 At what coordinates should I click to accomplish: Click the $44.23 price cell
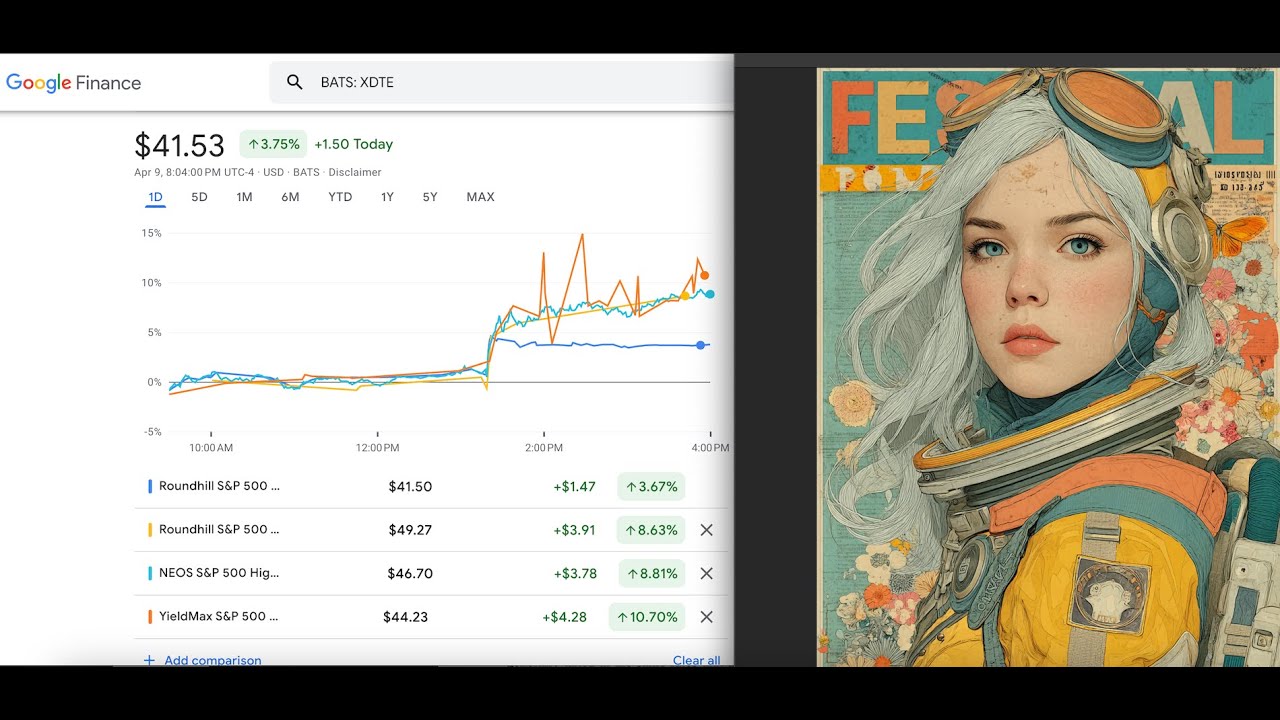pyautogui.click(x=405, y=617)
